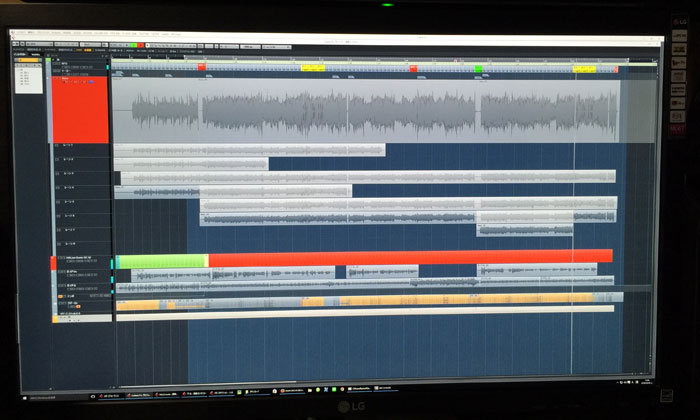Open File Explorer folder icon in the taskbar
The width and height of the screenshot is (700, 420).
[x=310, y=390]
